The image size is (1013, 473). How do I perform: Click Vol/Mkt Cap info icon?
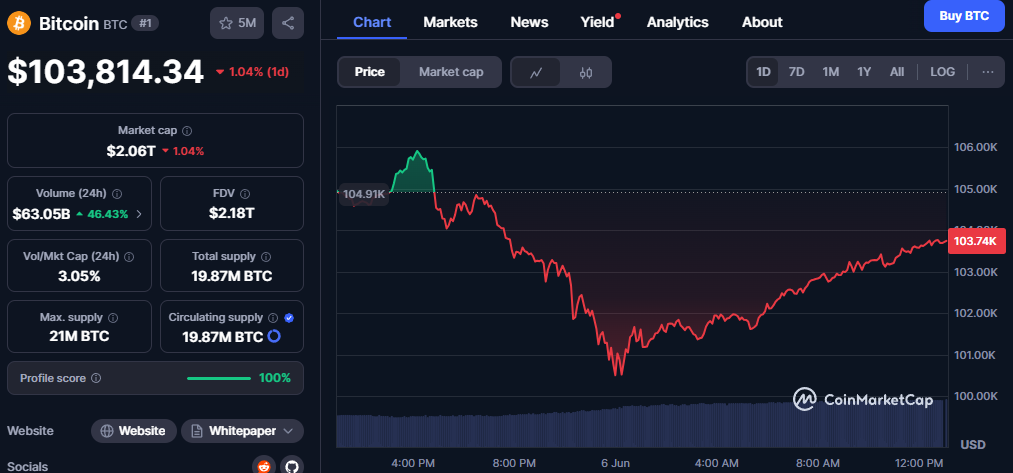pos(129,257)
